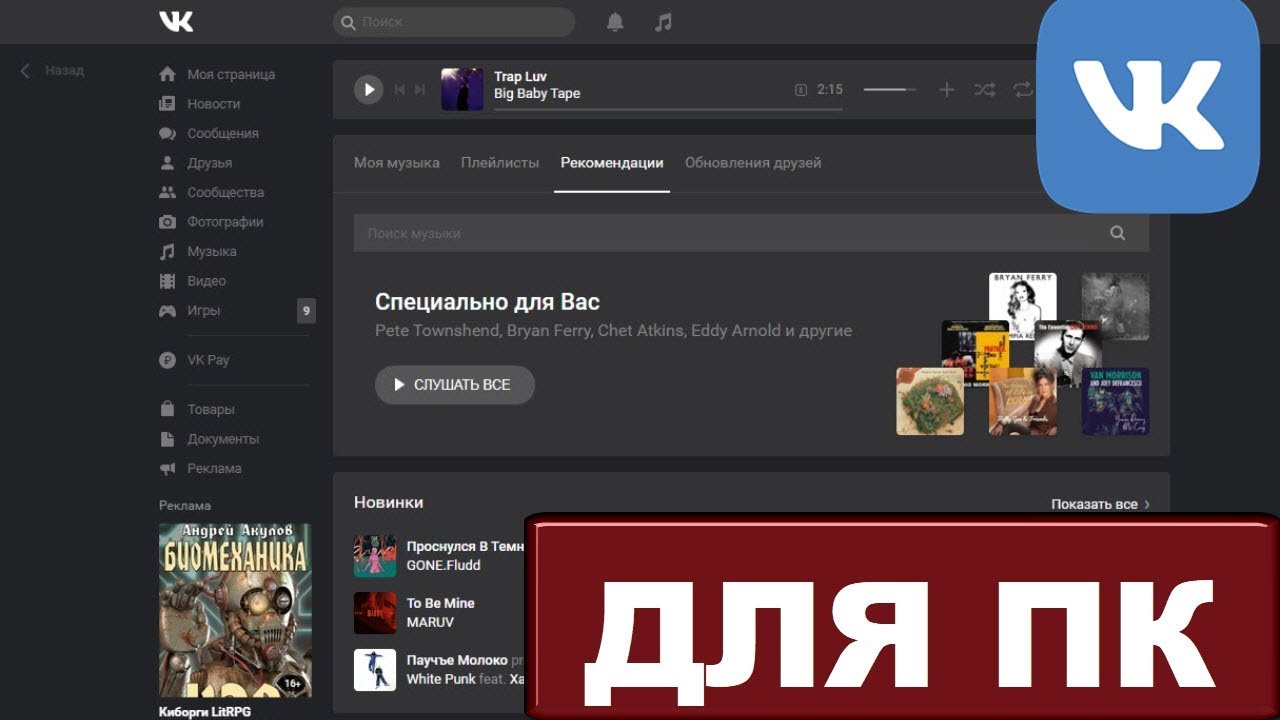1280x720 pixels.
Task: Open 'Видео' sidebar entry
Action: click(x=207, y=281)
